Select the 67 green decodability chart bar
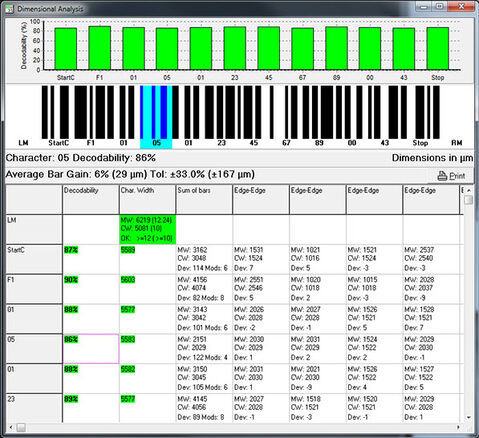 click(x=302, y=49)
